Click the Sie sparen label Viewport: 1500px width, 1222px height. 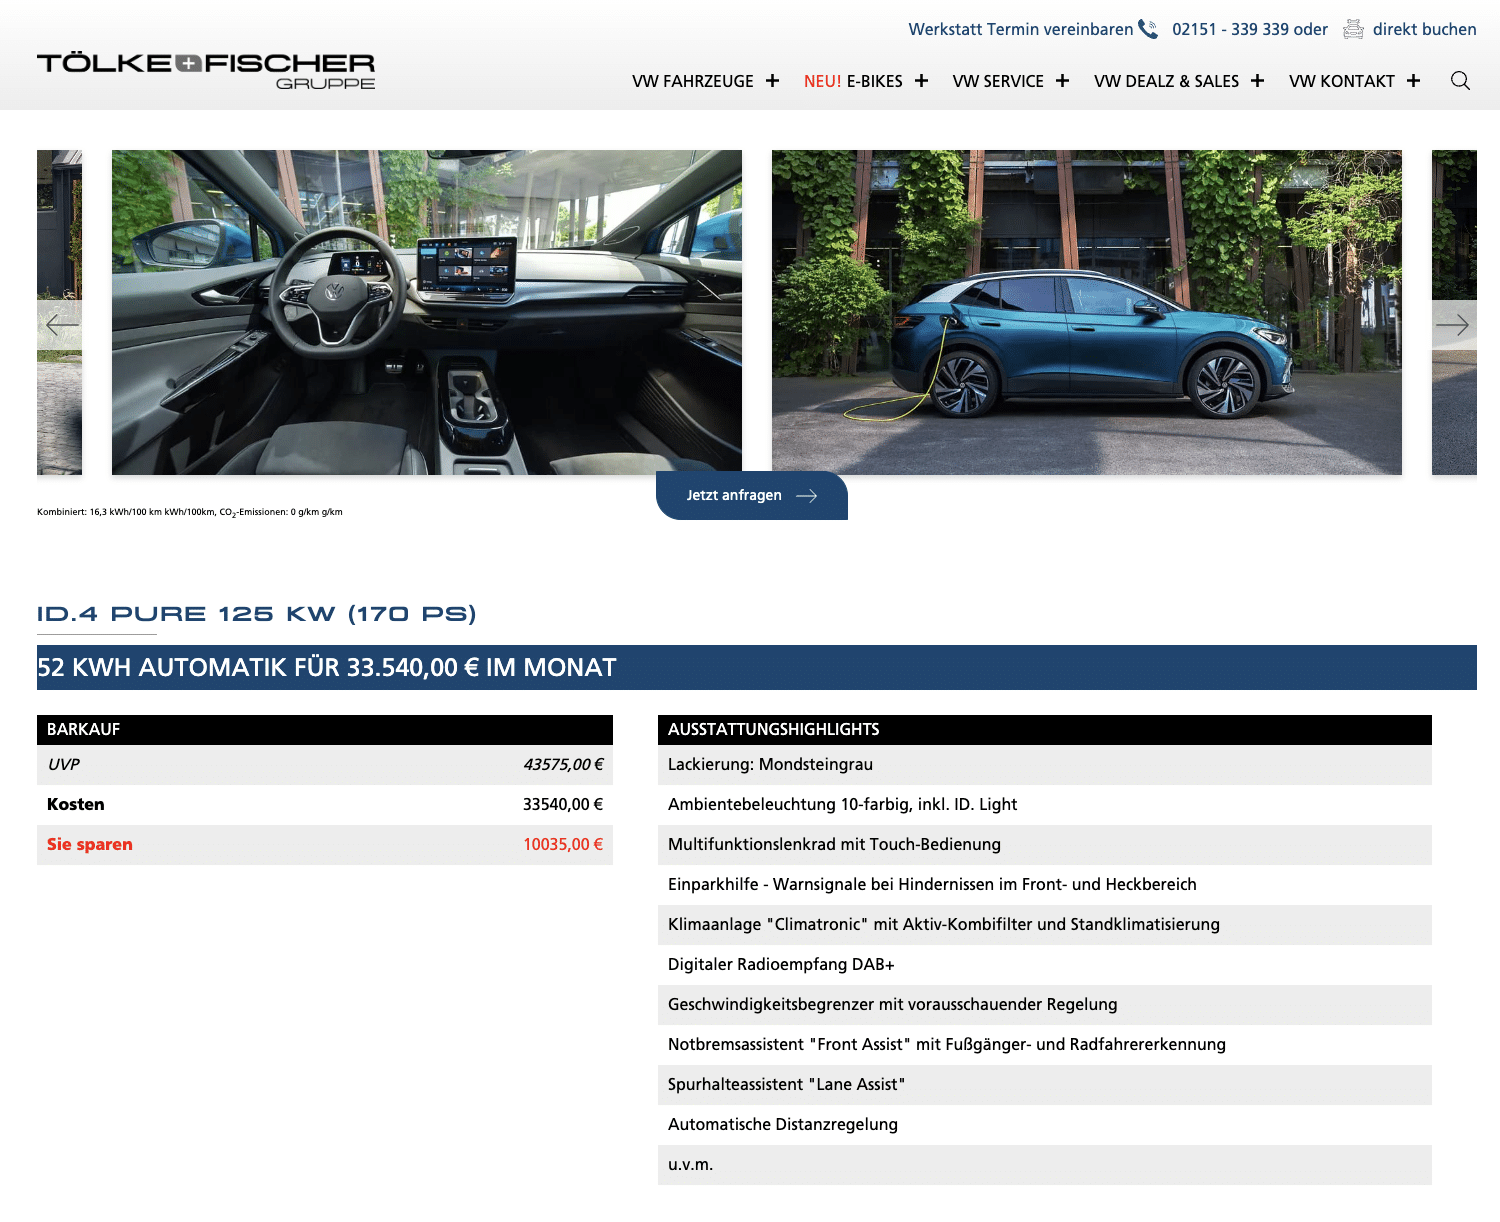(x=90, y=845)
